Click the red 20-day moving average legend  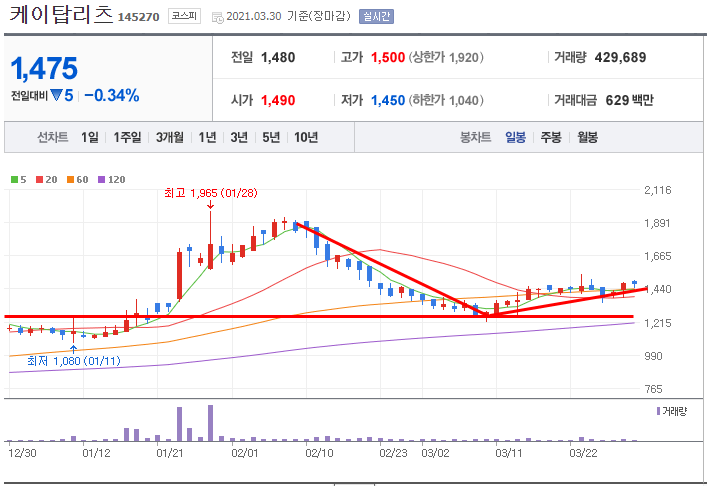46,179
